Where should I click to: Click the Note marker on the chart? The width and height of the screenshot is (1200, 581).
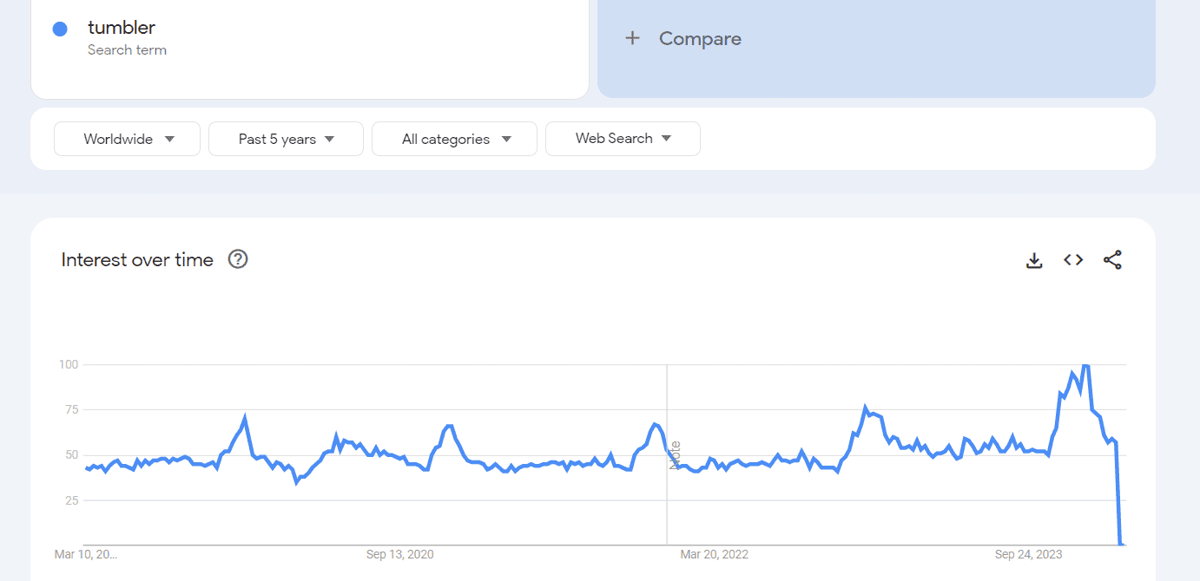(676, 455)
